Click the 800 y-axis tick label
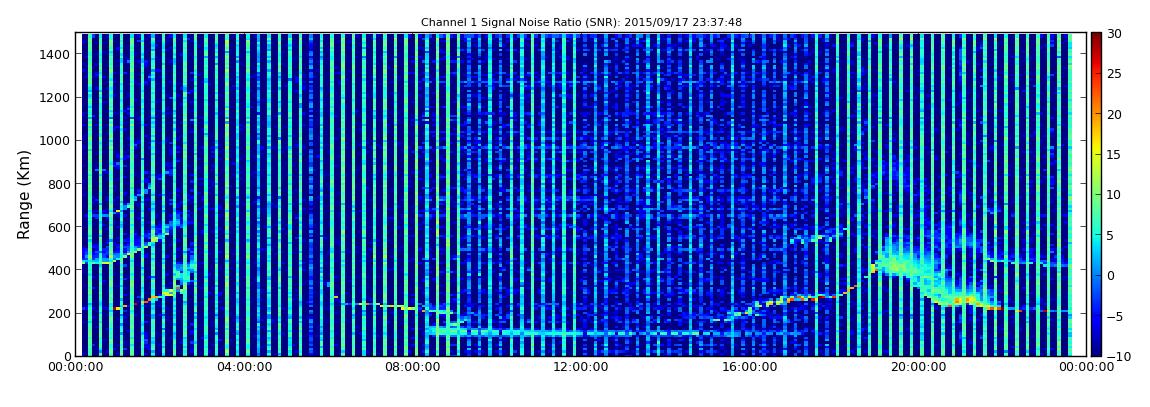This screenshot has height=407, width=1150. tap(59, 184)
